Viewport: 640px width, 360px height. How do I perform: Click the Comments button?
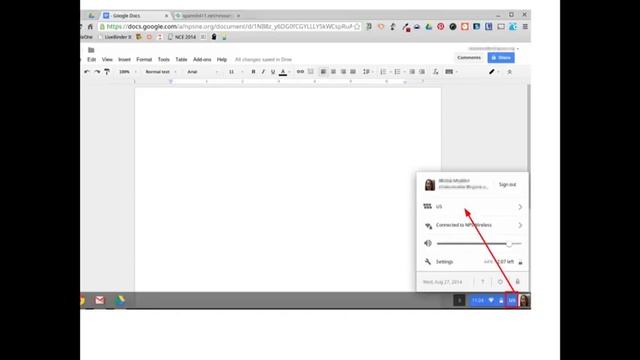click(469, 58)
